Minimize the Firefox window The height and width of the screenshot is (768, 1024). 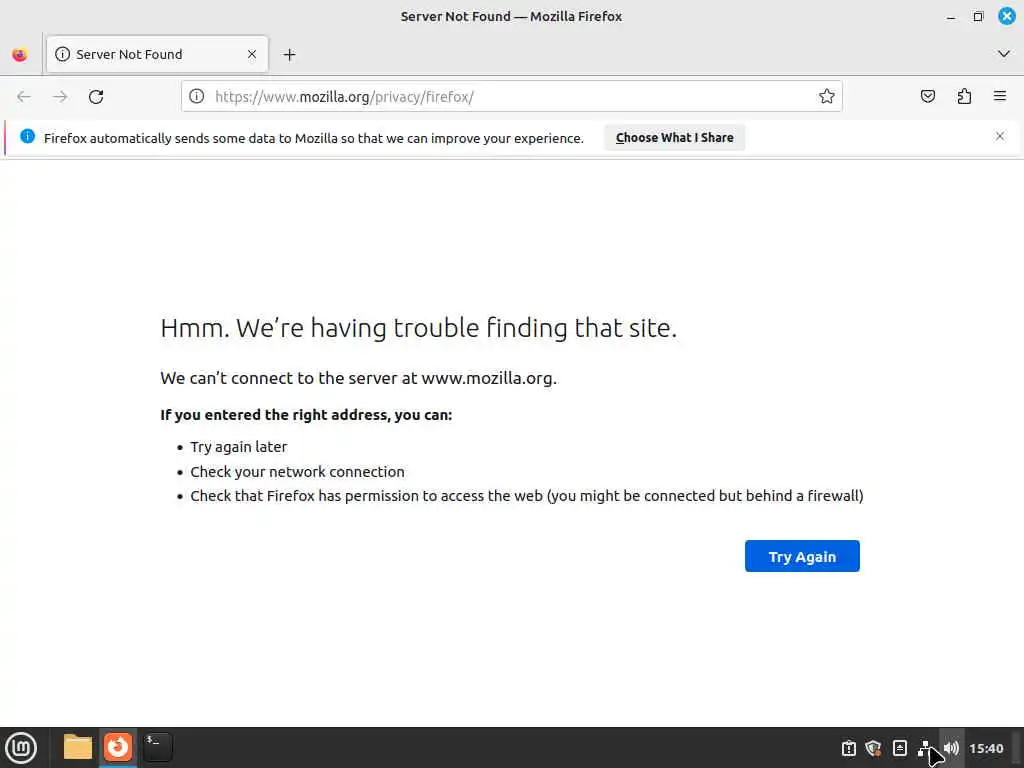[x=951, y=17]
